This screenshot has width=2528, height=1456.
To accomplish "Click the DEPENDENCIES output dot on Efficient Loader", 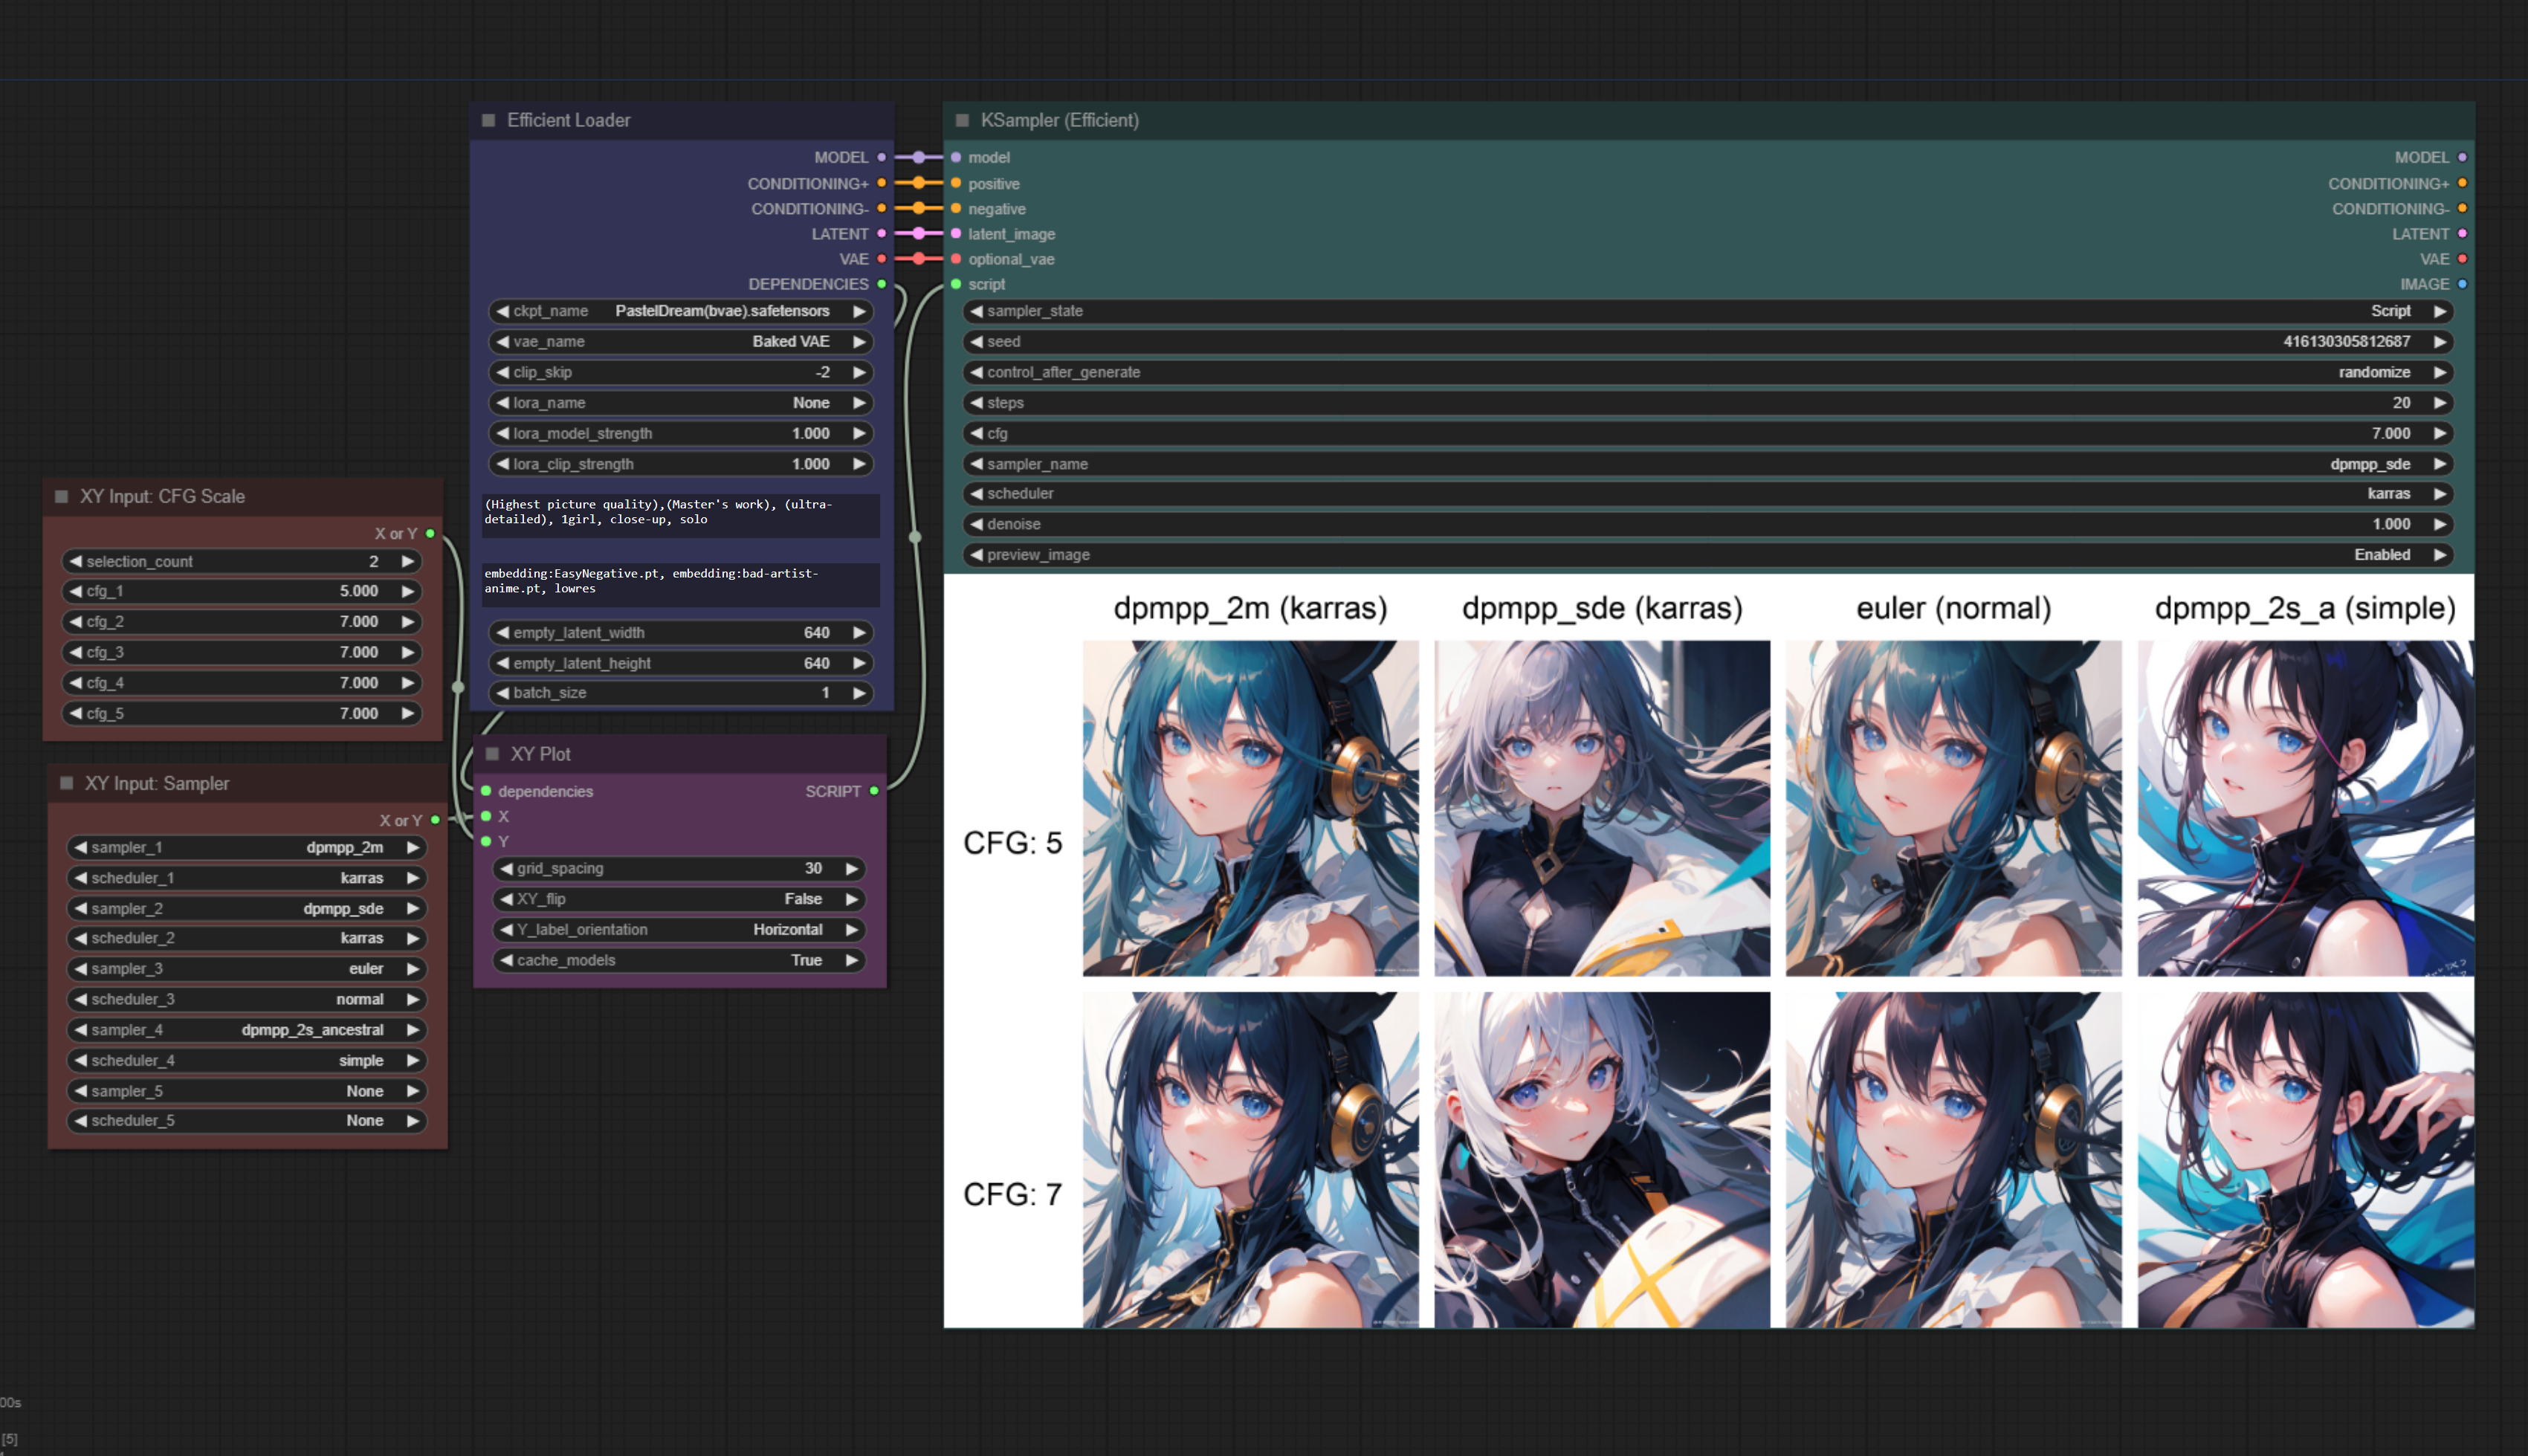I will tap(881, 284).
